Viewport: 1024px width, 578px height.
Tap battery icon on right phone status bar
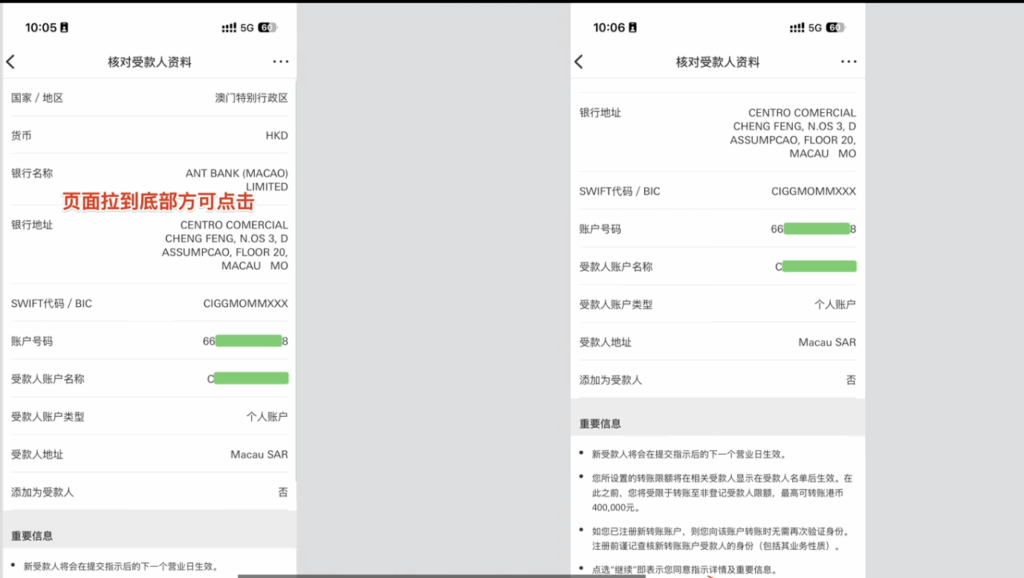(835, 27)
